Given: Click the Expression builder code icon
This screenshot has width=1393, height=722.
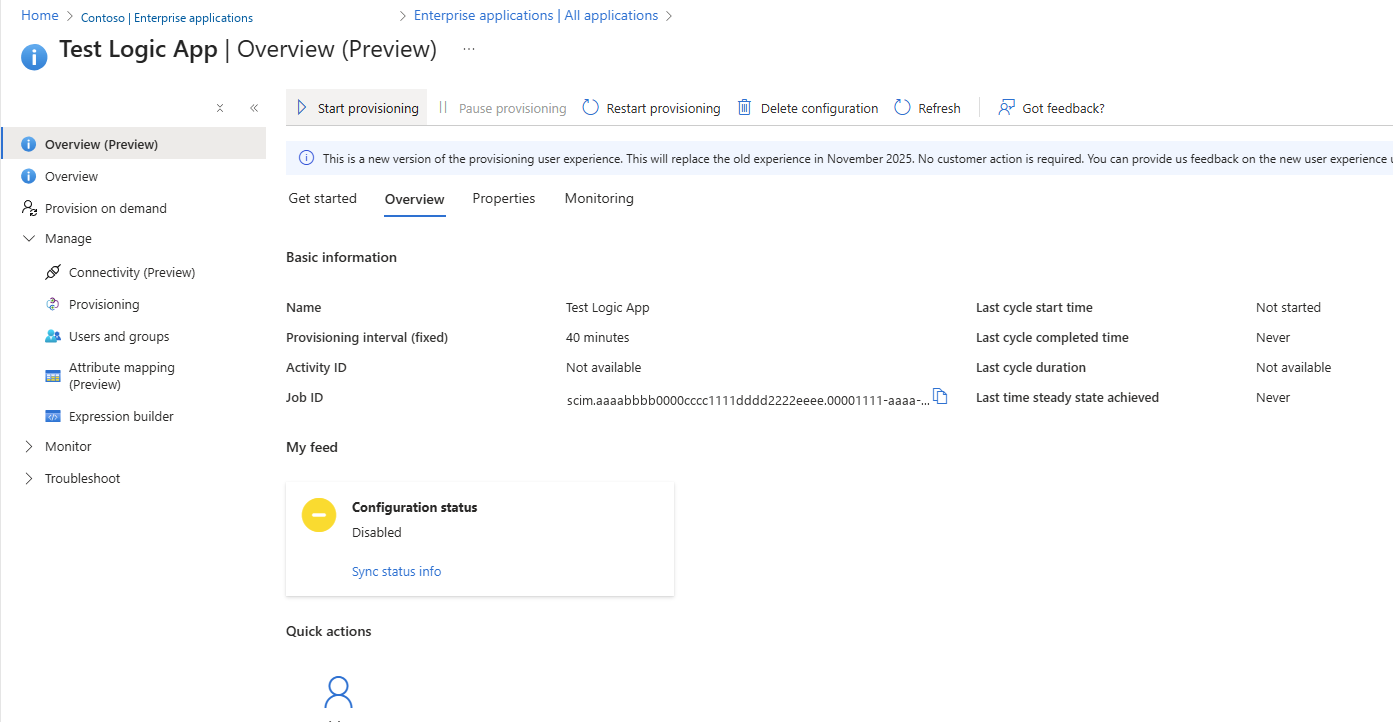Looking at the screenshot, I should click(x=53, y=416).
